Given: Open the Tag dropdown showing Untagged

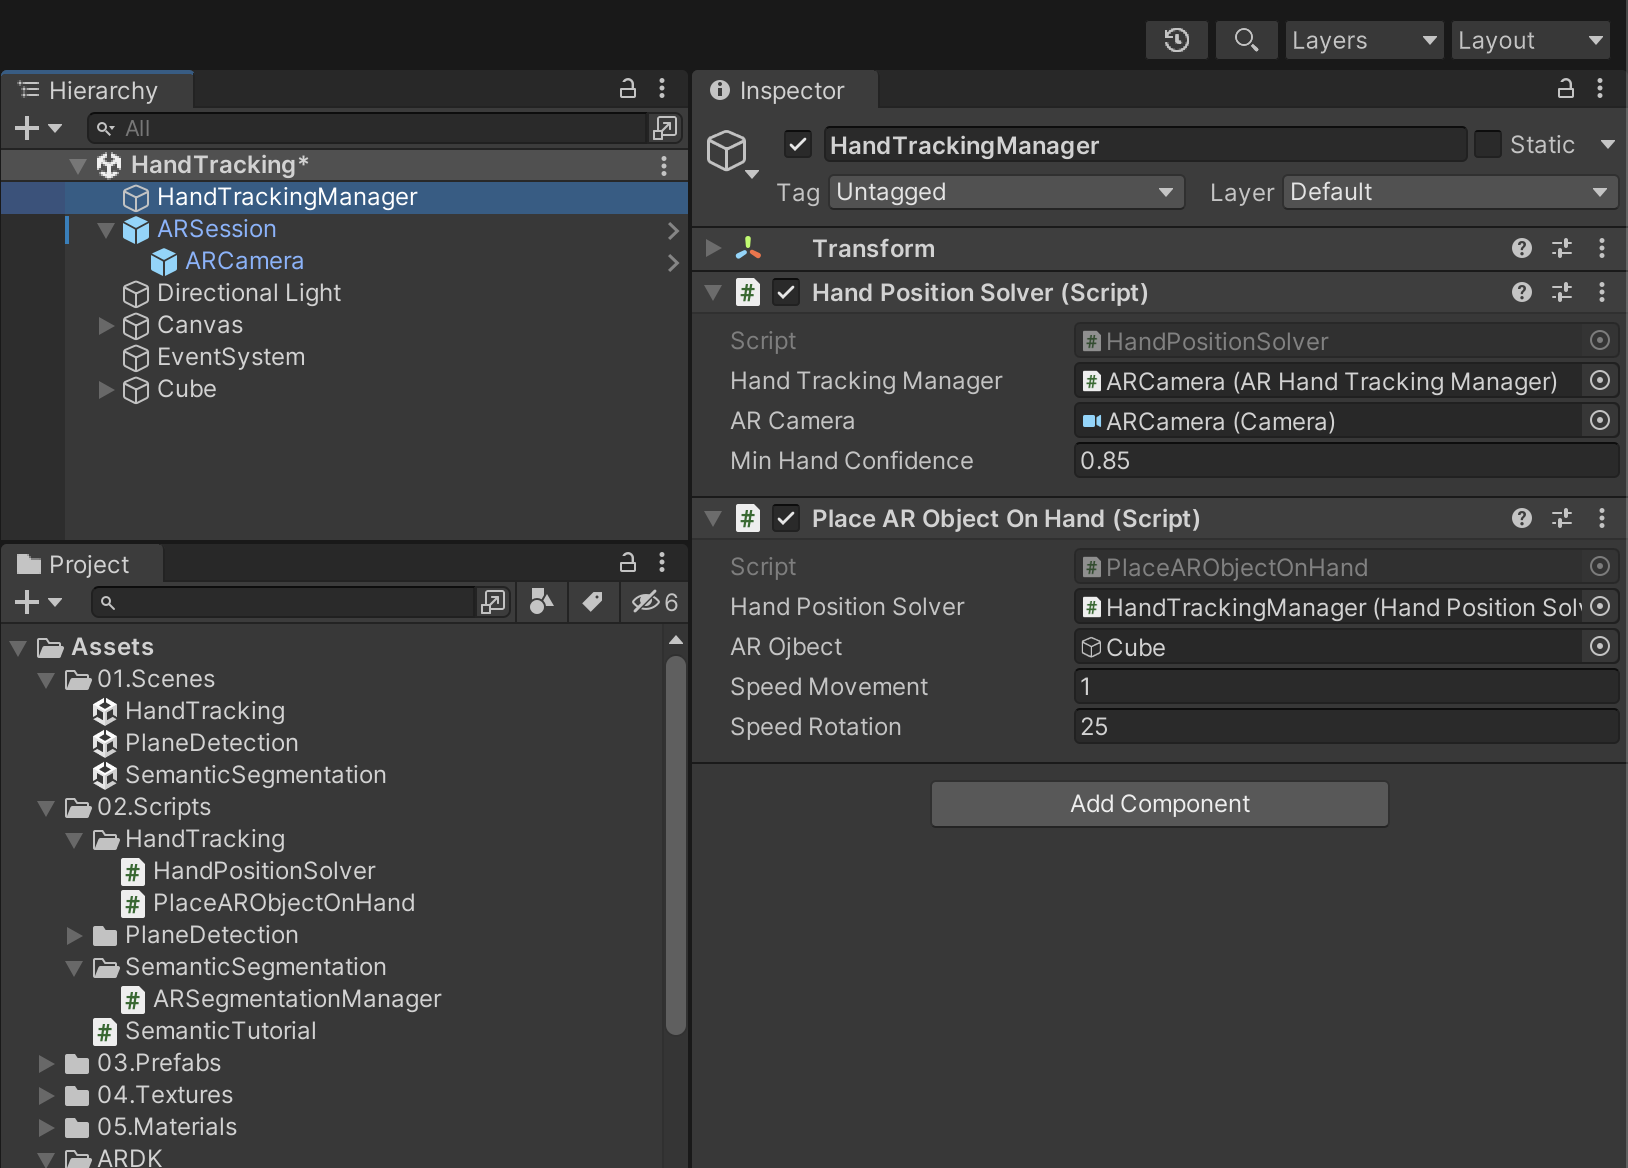Looking at the screenshot, I should click(1005, 192).
